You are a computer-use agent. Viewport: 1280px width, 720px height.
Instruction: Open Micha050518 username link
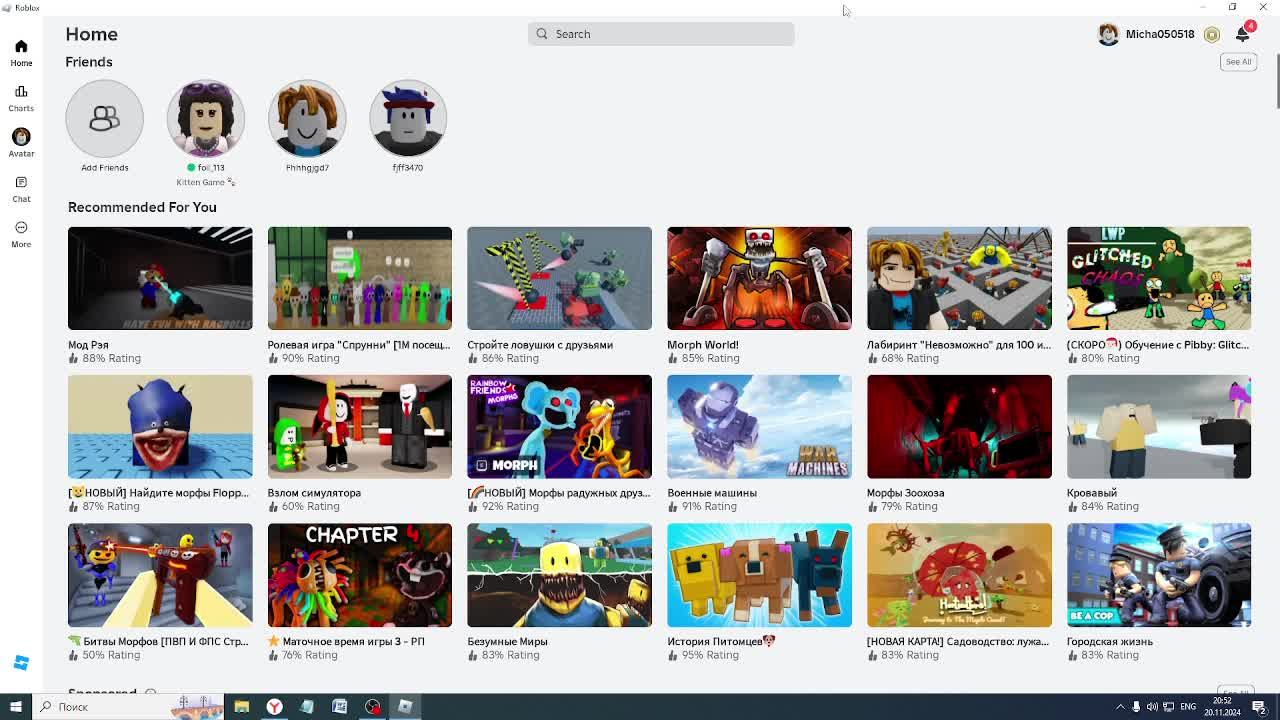pyautogui.click(x=1160, y=34)
